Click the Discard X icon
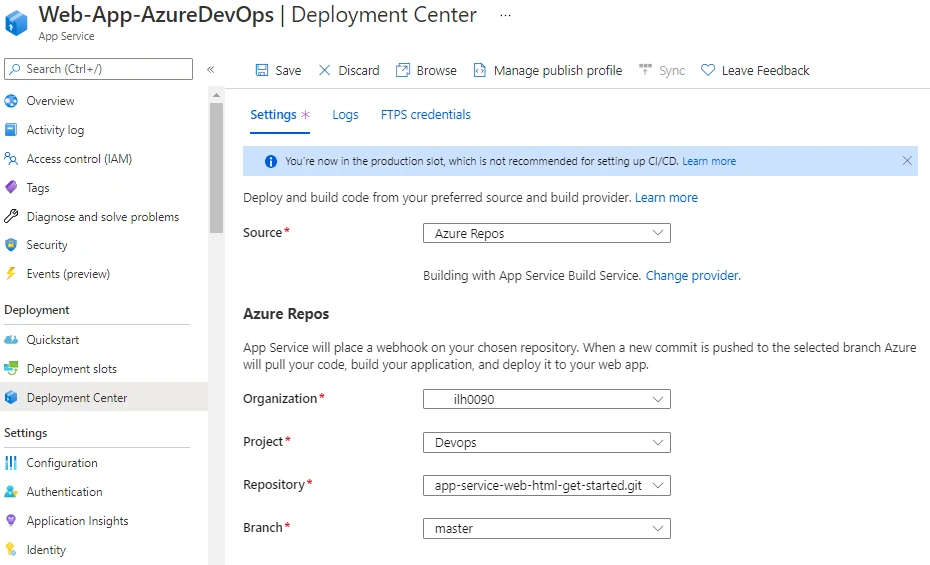The width and height of the screenshot is (930, 565). pyautogui.click(x=324, y=71)
